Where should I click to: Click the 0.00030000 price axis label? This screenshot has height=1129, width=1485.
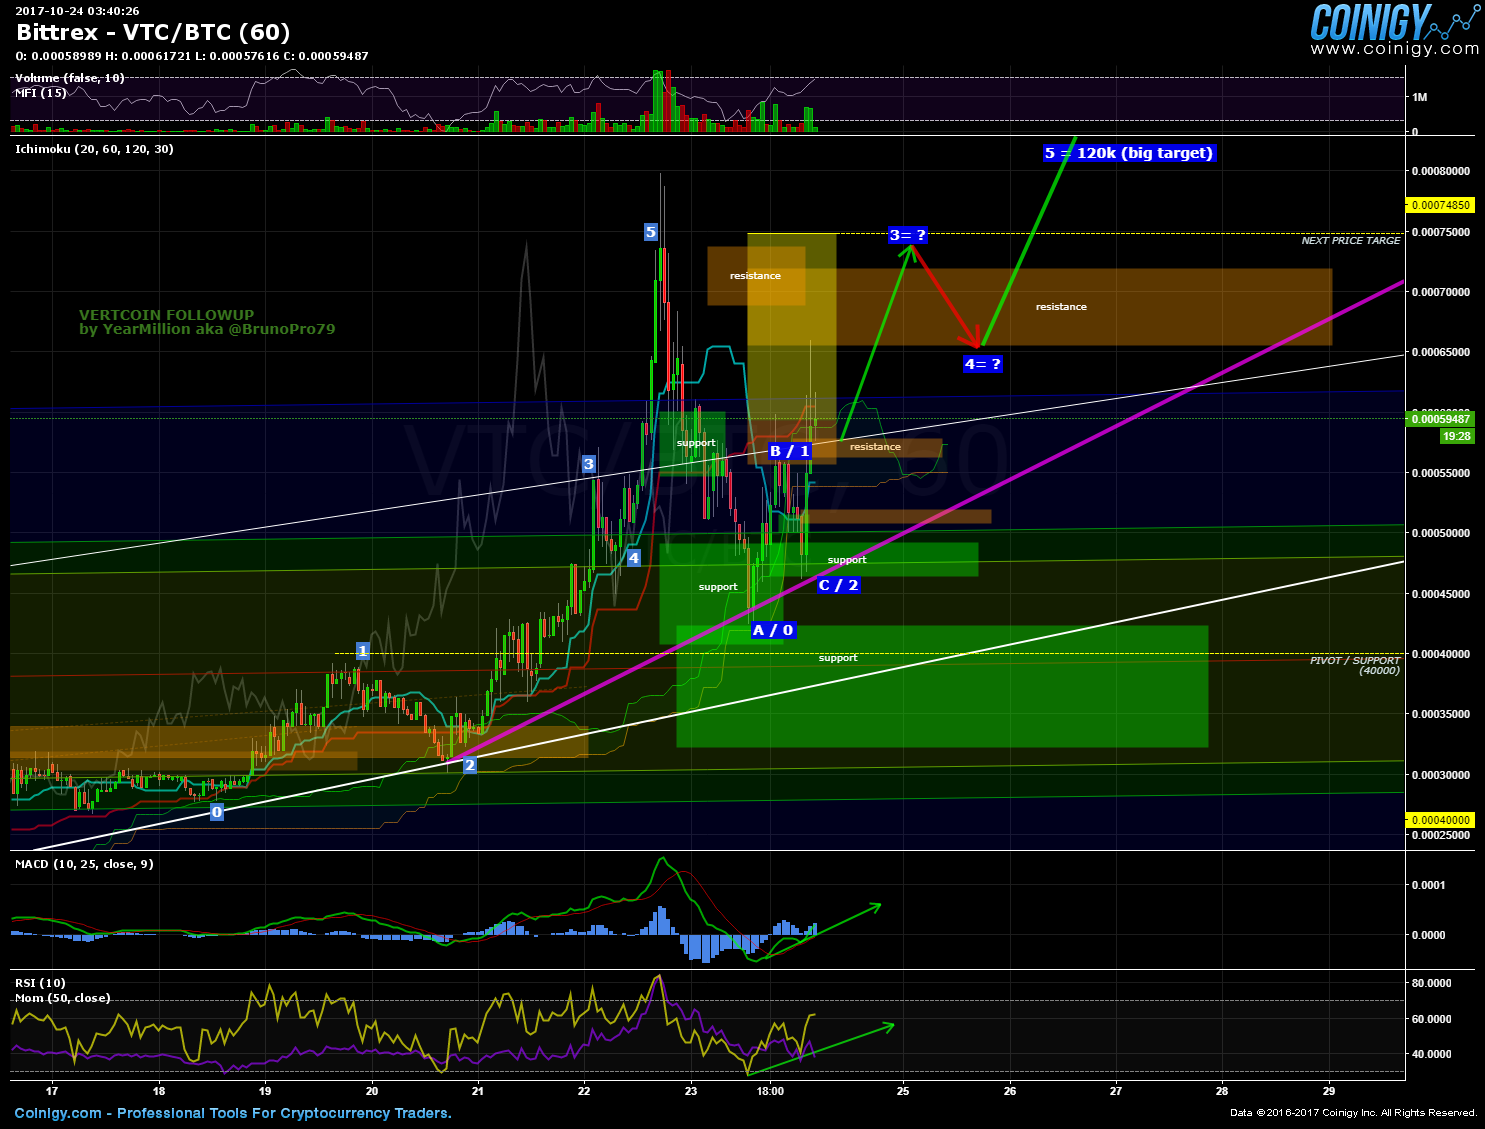1441,775
